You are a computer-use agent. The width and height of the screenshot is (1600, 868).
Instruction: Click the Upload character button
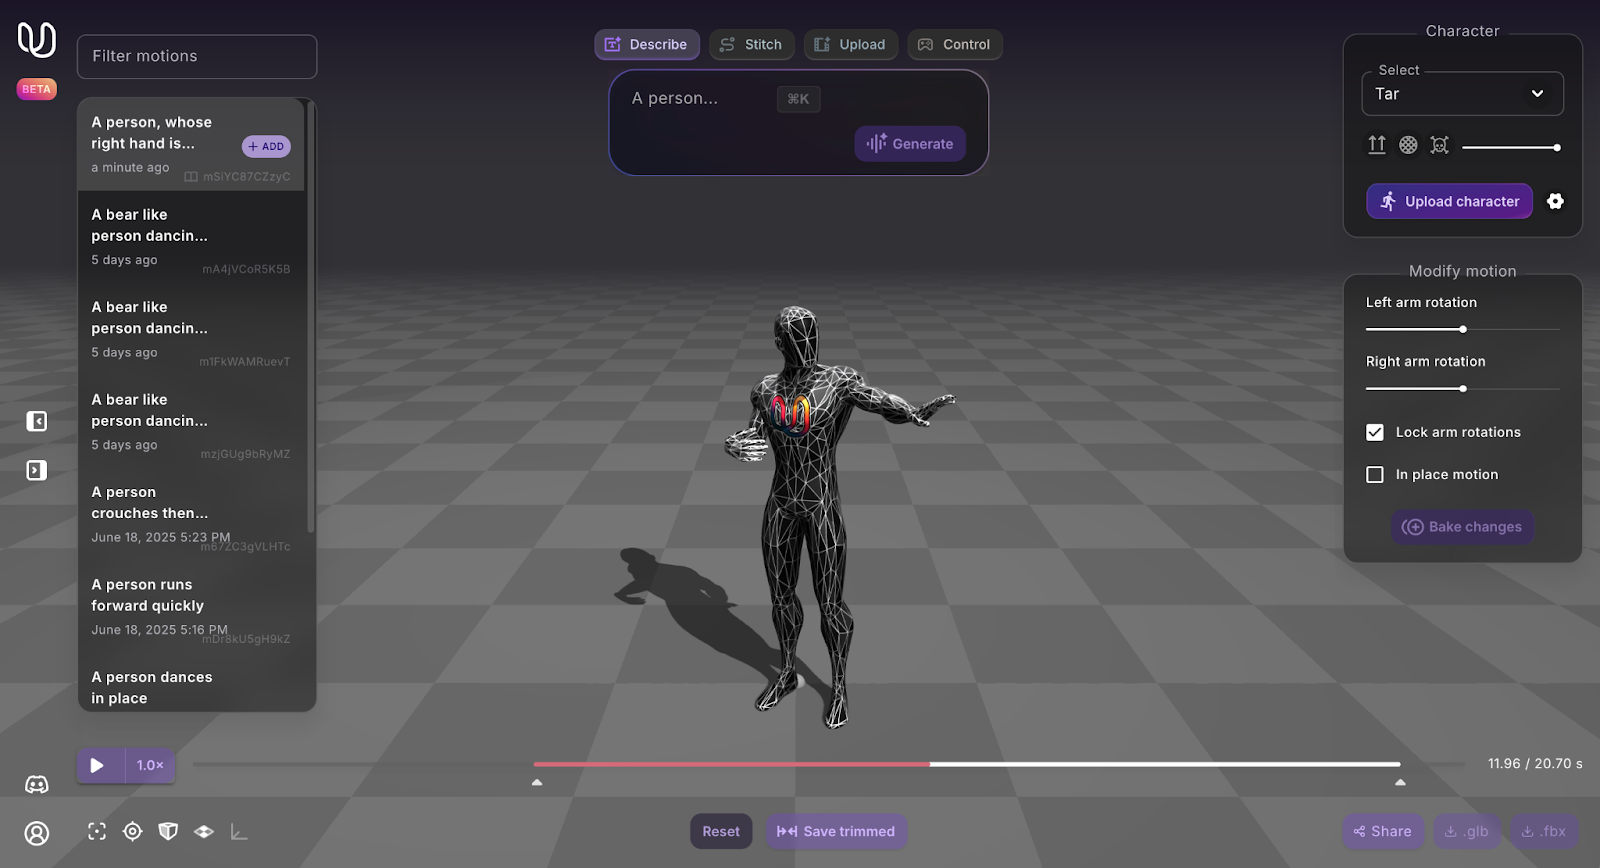pos(1450,201)
